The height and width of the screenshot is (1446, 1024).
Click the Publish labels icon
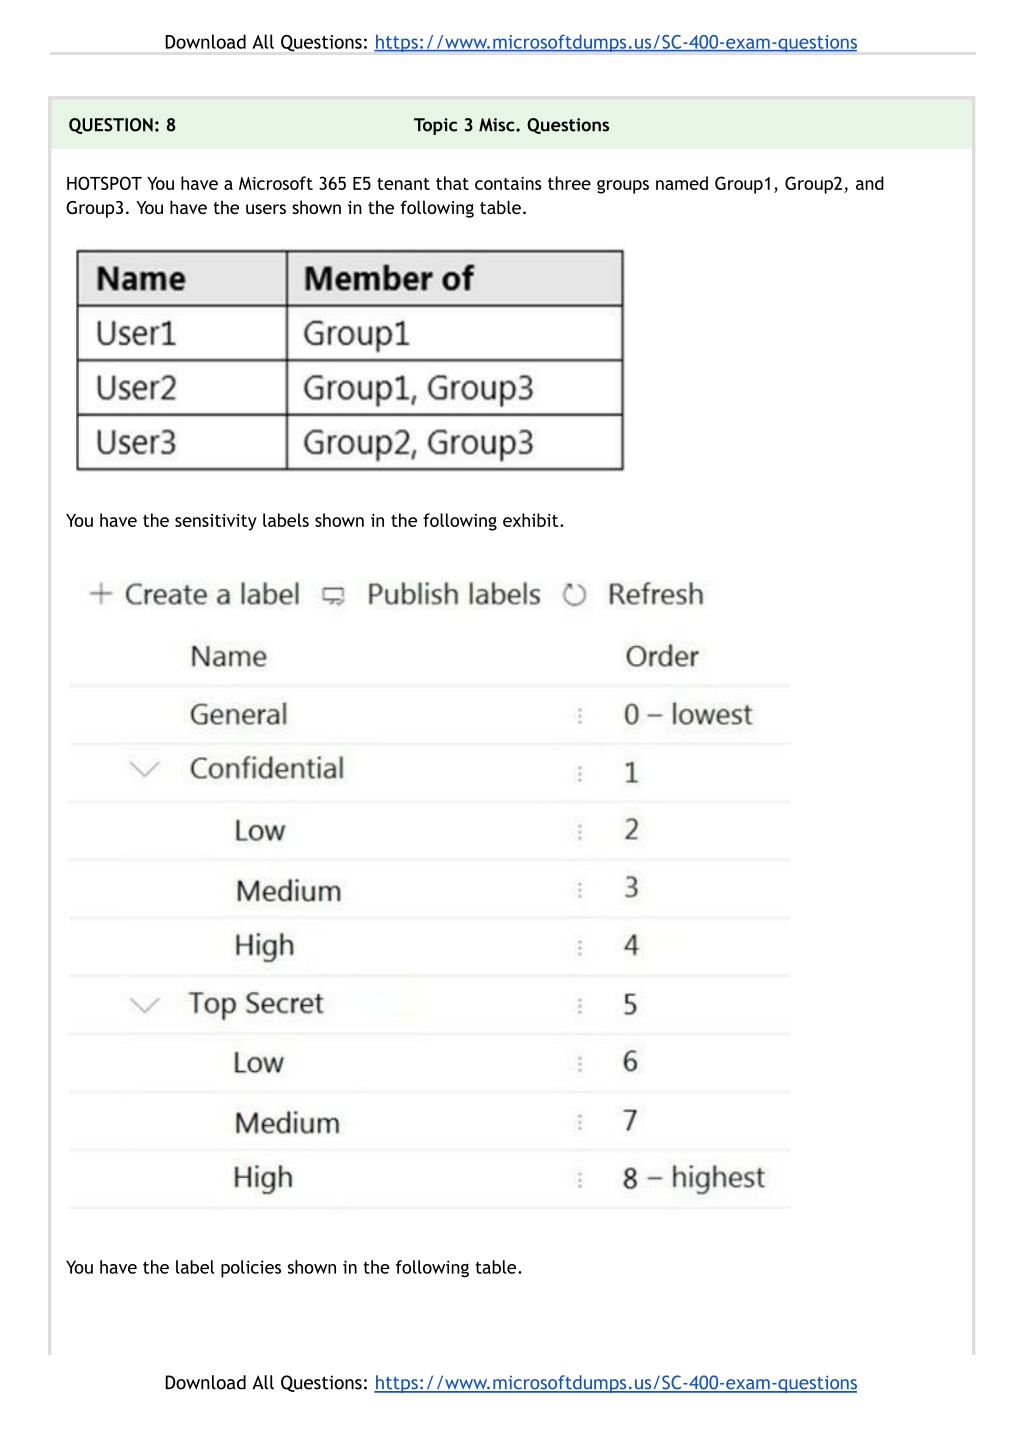(334, 596)
